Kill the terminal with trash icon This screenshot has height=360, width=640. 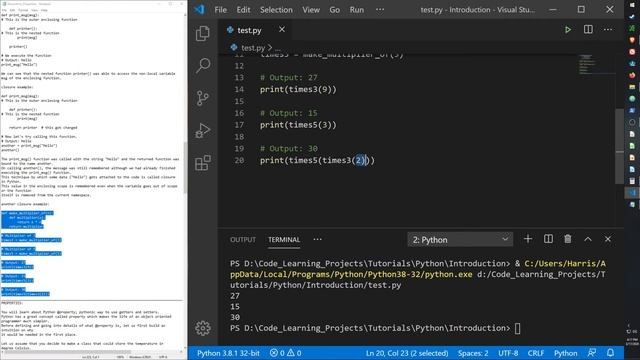[568, 239]
